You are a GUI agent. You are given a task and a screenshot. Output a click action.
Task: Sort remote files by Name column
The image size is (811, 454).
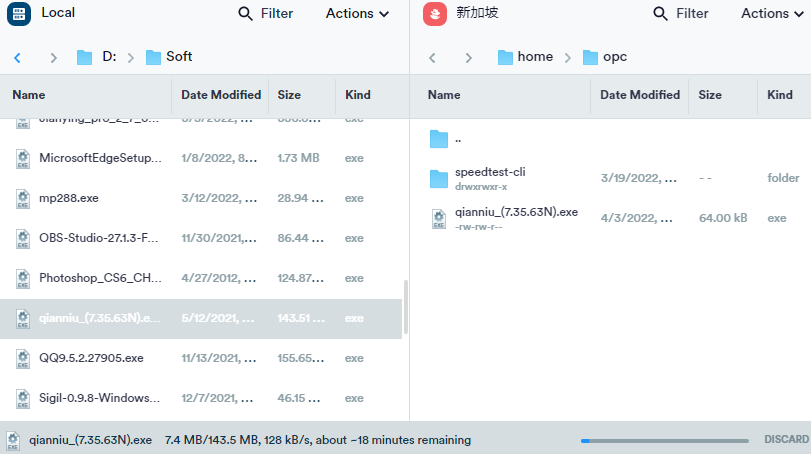tap(444, 95)
